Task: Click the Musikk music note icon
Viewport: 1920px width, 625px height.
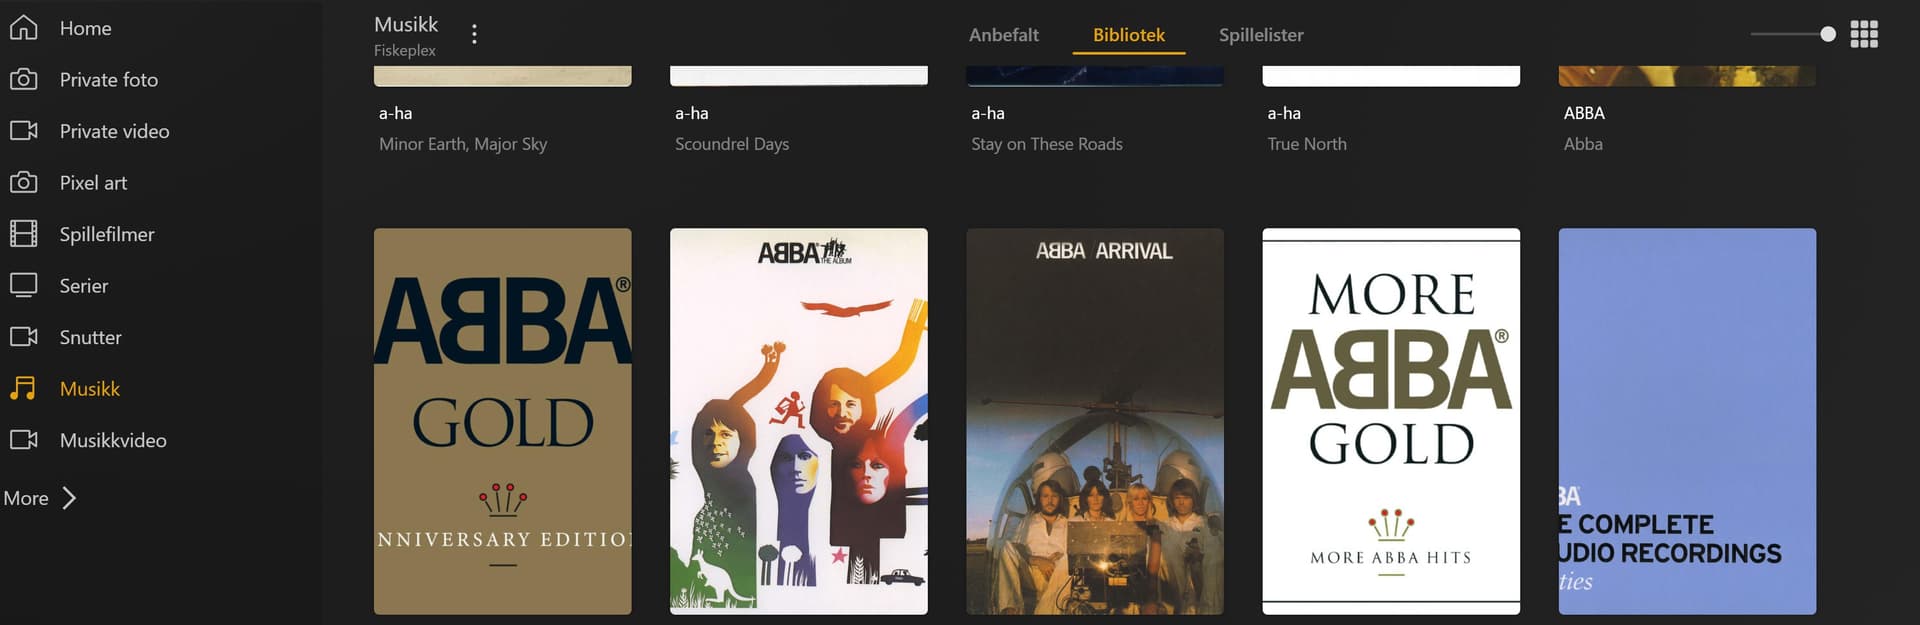Action: coord(24,389)
